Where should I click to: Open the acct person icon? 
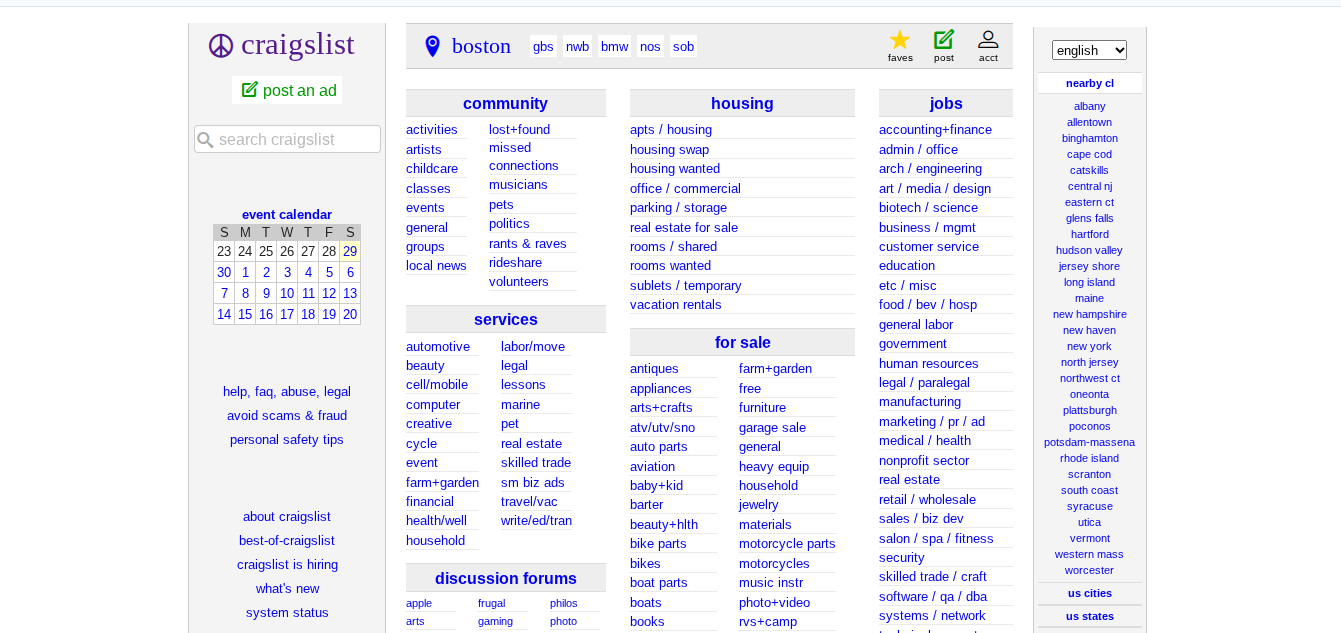click(988, 40)
